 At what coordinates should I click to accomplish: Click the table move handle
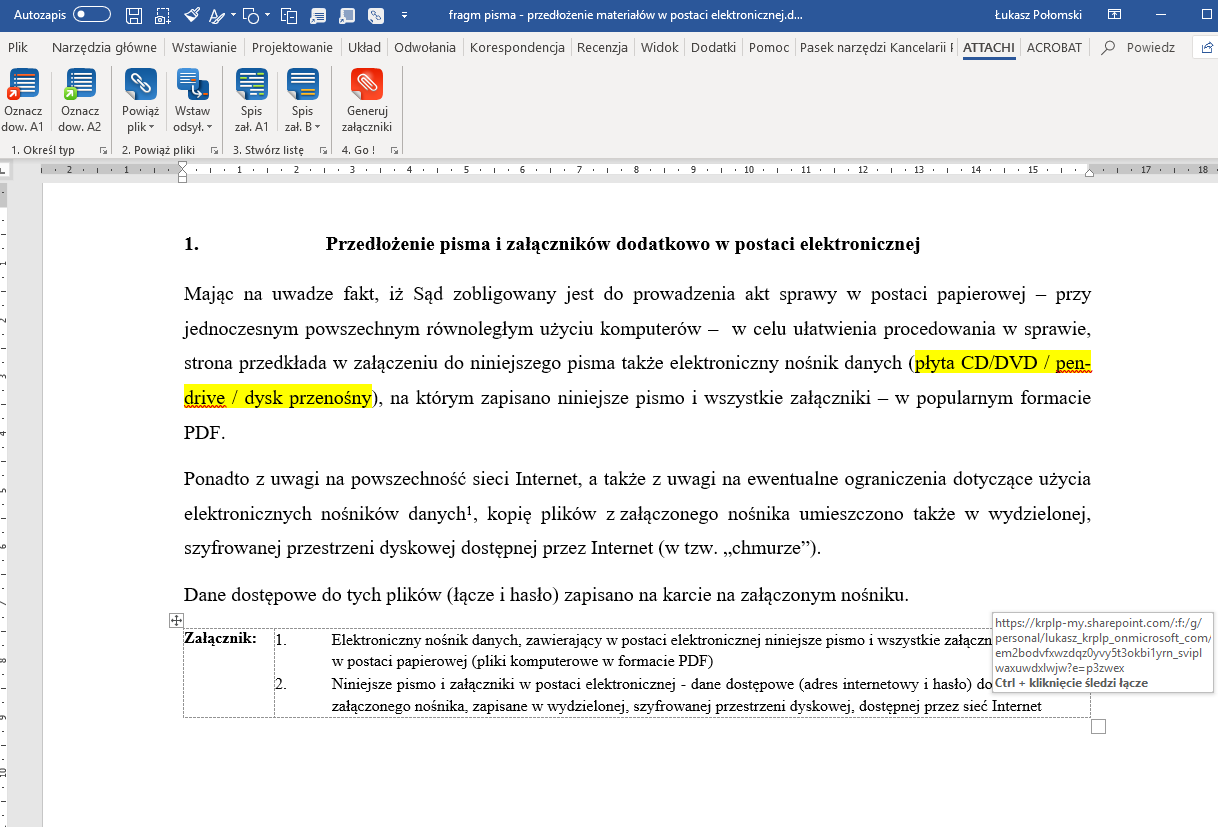176,620
